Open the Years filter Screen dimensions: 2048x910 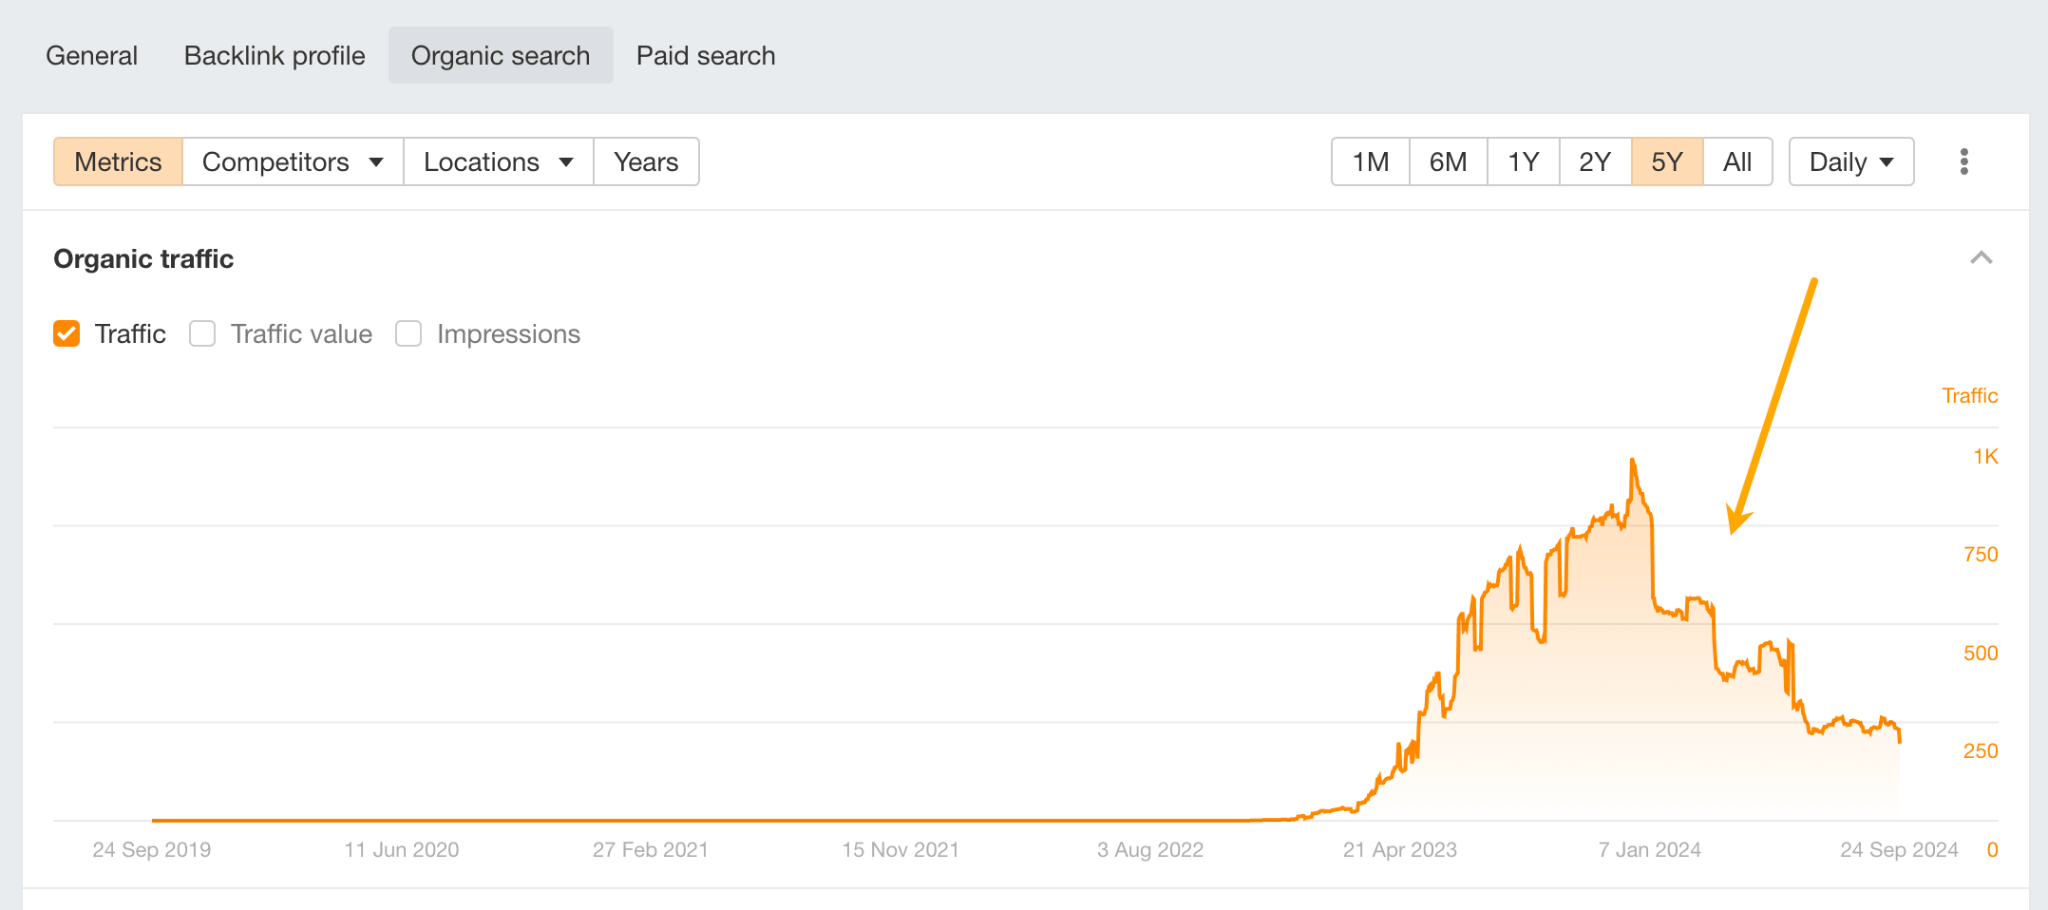pos(646,161)
